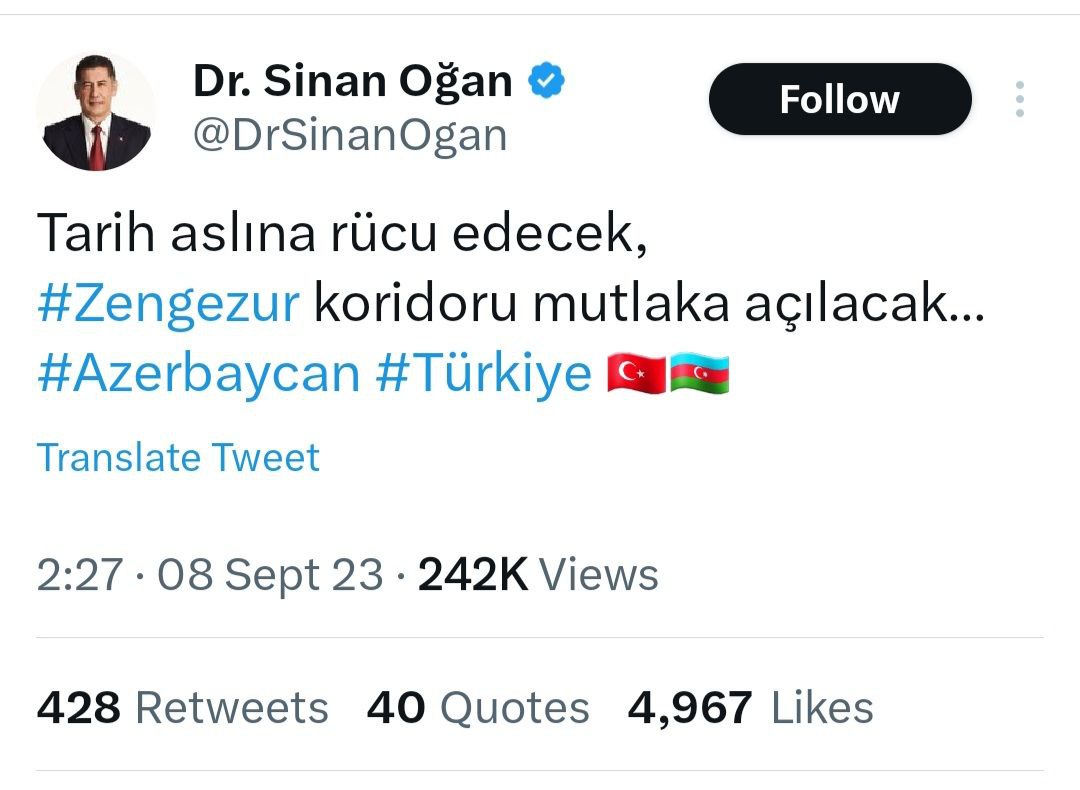Viewport: 1080px width, 790px height.
Task: Open the 2:27 tweet timestamp
Action: 80,574
